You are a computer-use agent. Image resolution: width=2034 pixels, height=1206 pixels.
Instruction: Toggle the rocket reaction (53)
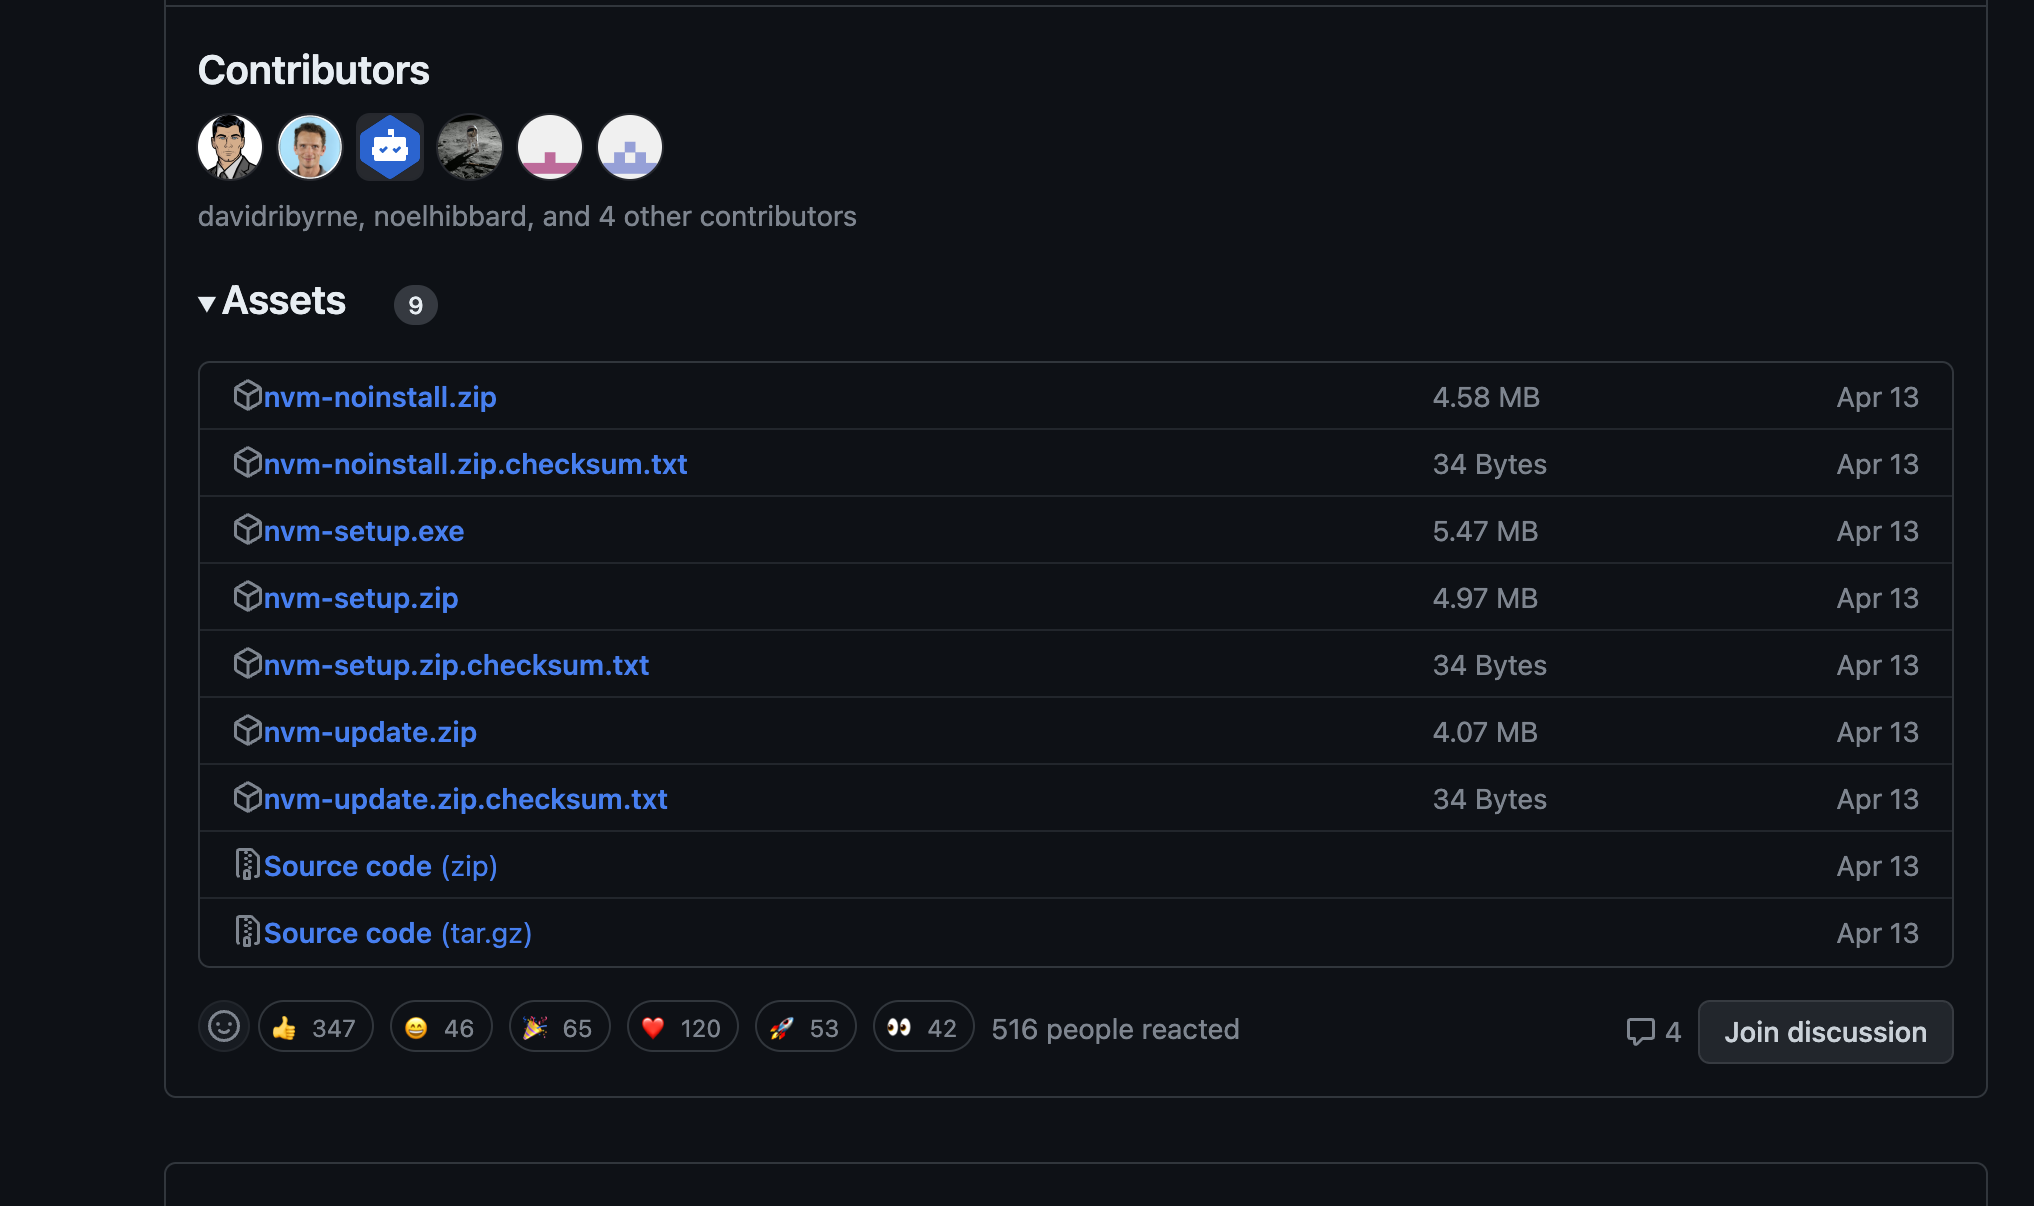coord(805,1028)
